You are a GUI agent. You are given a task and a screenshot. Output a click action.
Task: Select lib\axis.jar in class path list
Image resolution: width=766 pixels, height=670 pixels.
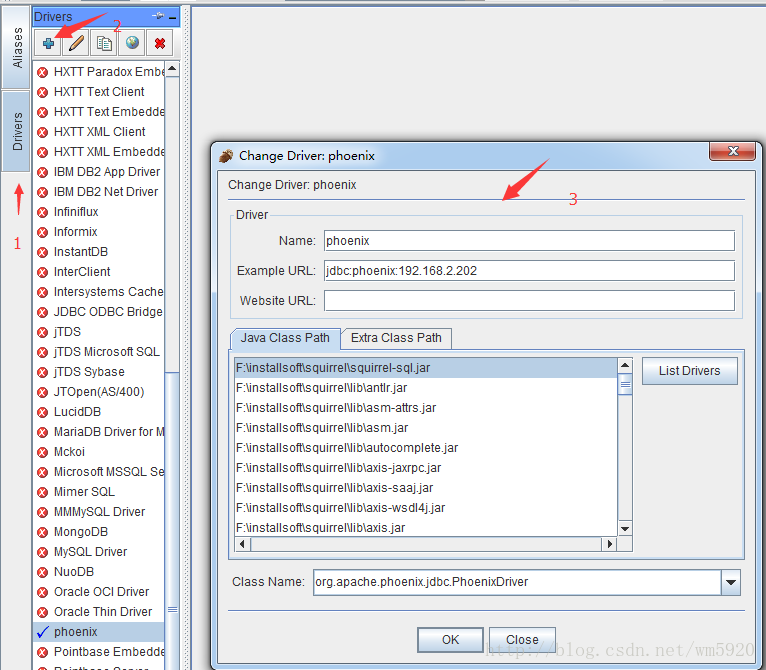pos(426,528)
